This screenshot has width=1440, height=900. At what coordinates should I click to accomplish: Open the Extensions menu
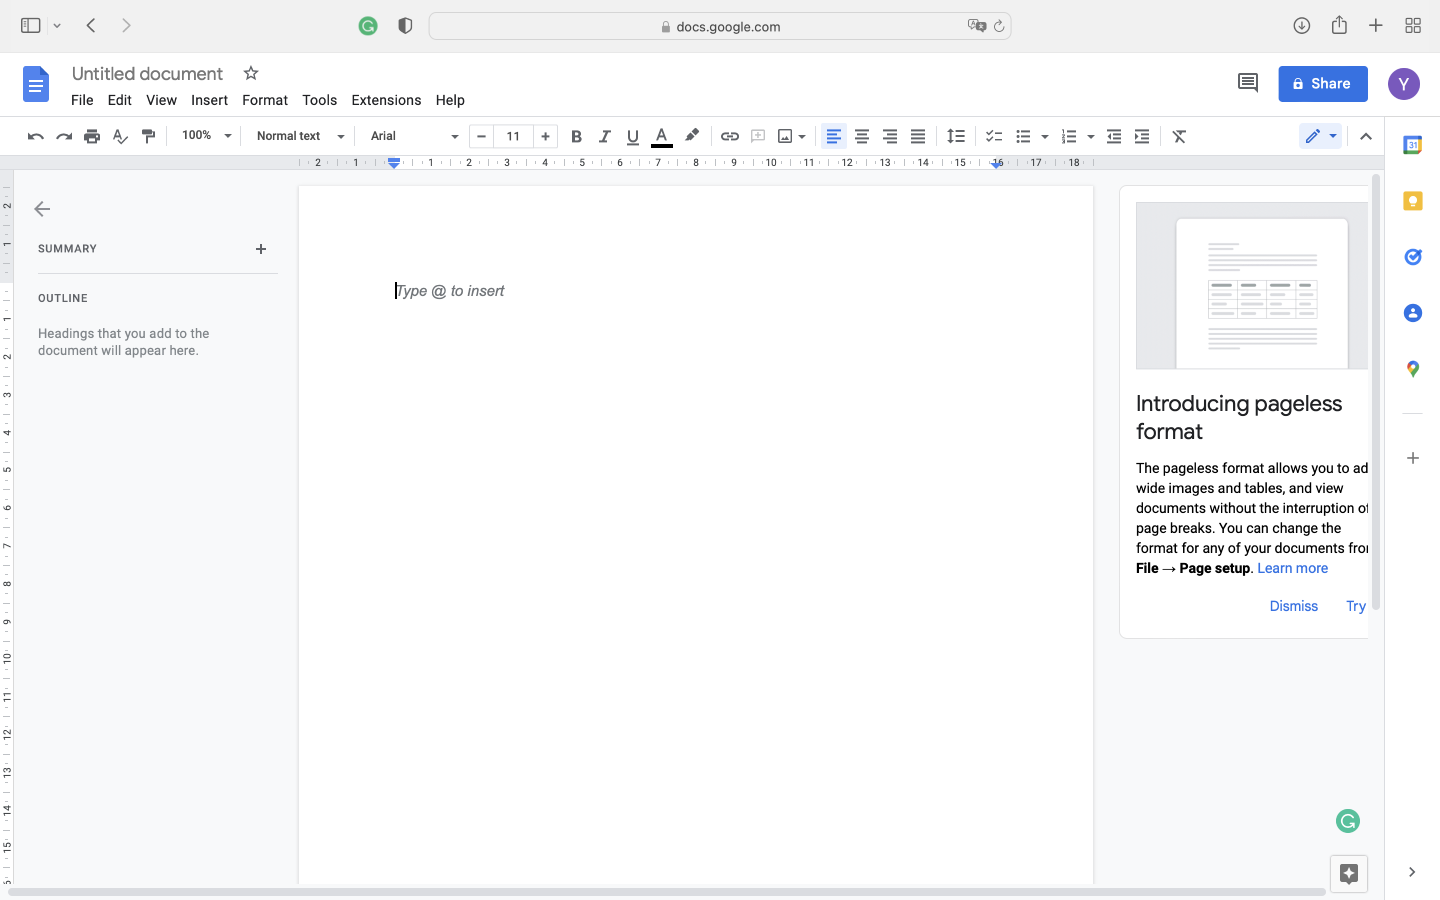click(x=386, y=100)
